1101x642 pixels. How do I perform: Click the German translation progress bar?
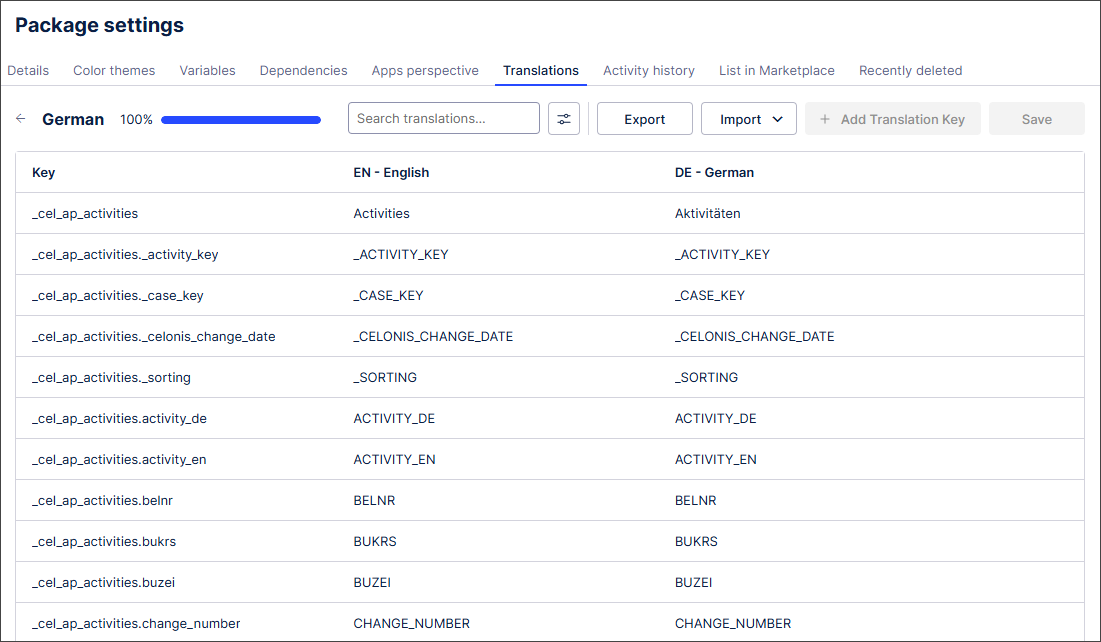tap(240, 118)
